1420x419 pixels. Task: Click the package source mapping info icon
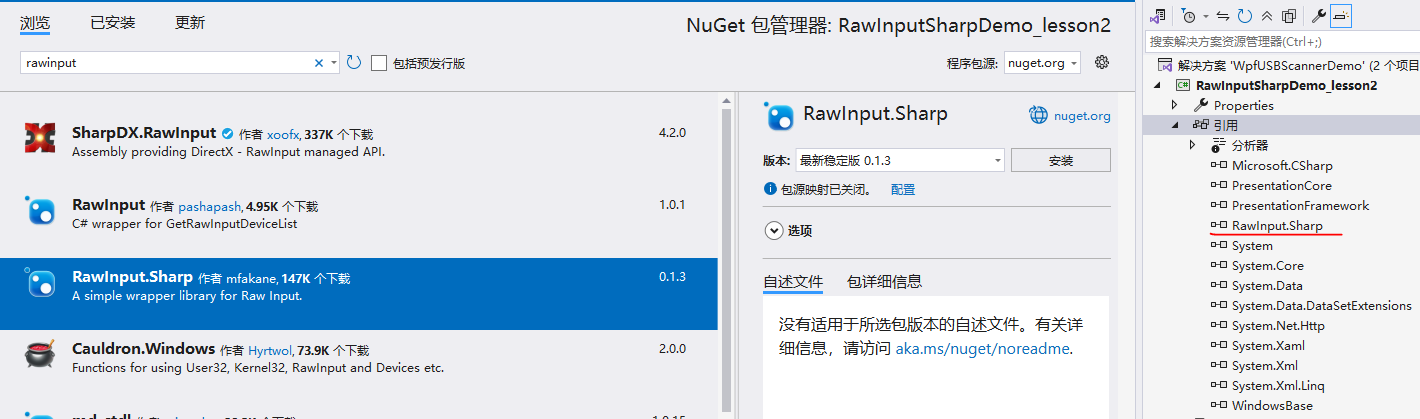click(770, 189)
